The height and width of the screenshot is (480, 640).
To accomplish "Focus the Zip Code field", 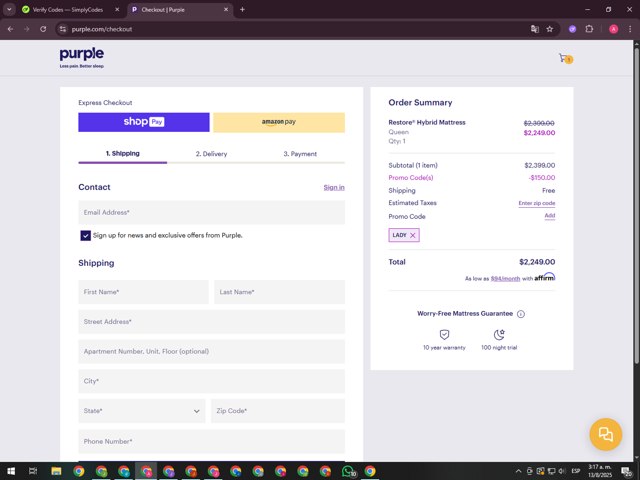I will tap(278, 411).
